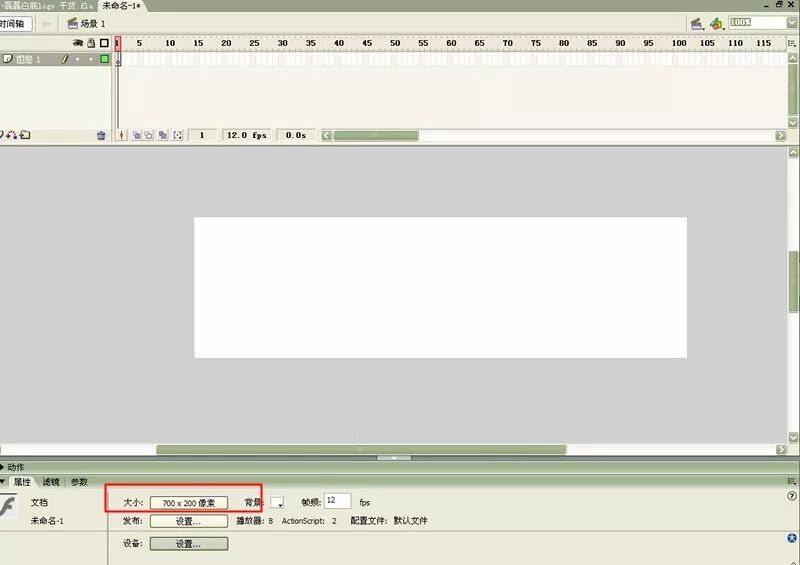
Task: Click the Edit Scene clapperboard icon
Action: tap(695, 23)
